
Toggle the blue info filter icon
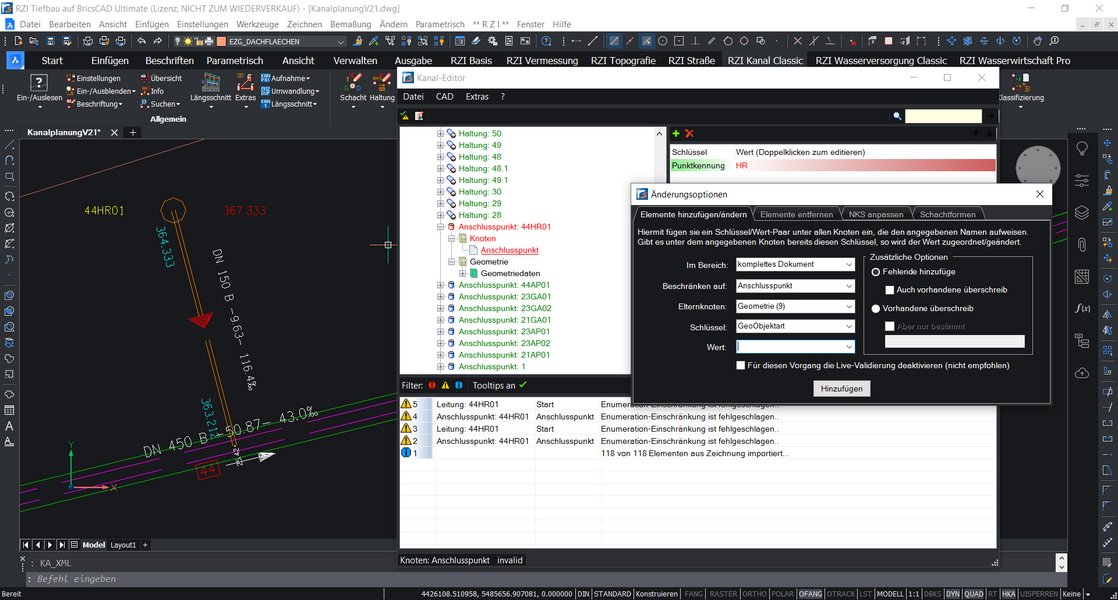pyautogui.click(x=459, y=386)
